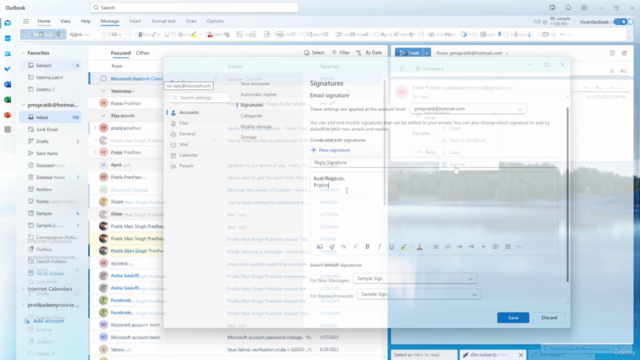Click Filter in message list header
The height and width of the screenshot is (360, 640).
point(341,53)
